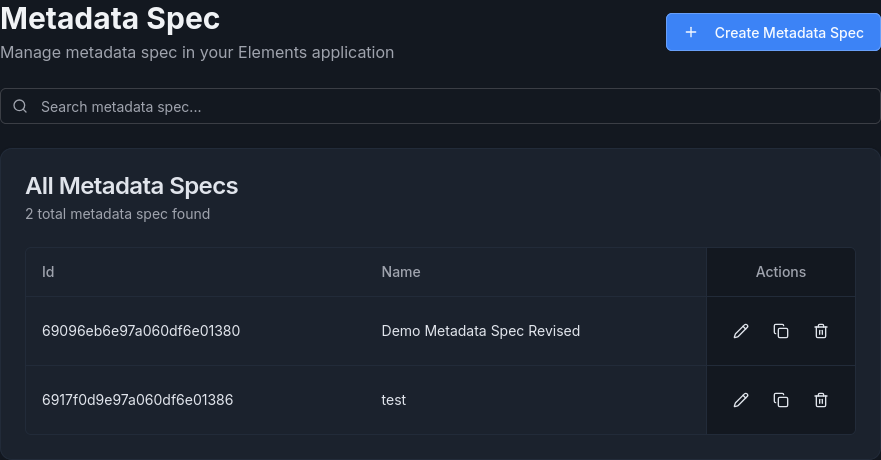Edit the Demo Metadata Spec Revised entry
The width and height of the screenshot is (881, 460).
(741, 331)
